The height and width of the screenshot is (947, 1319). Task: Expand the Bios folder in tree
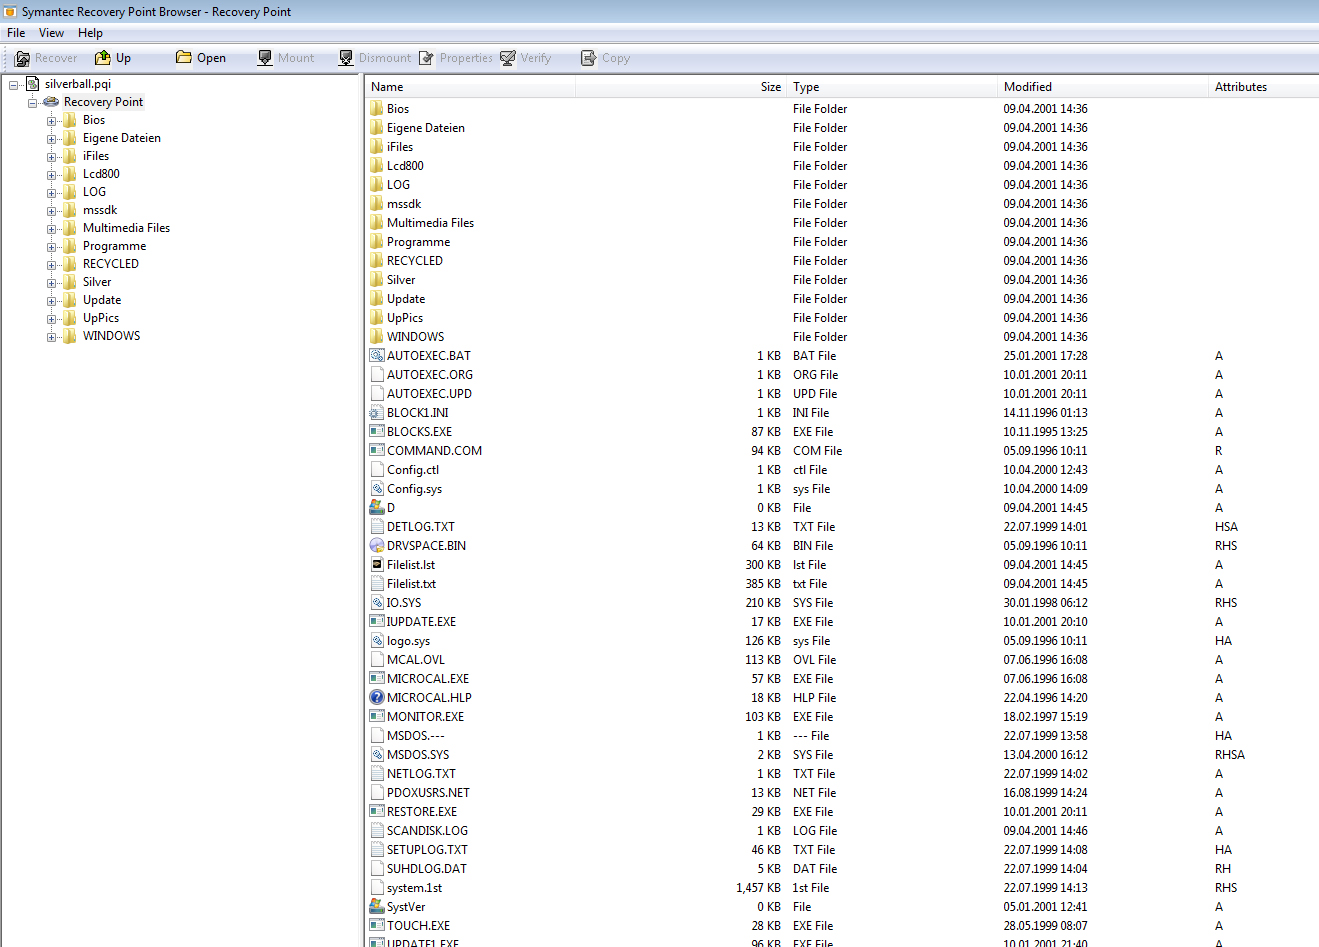click(52, 121)
